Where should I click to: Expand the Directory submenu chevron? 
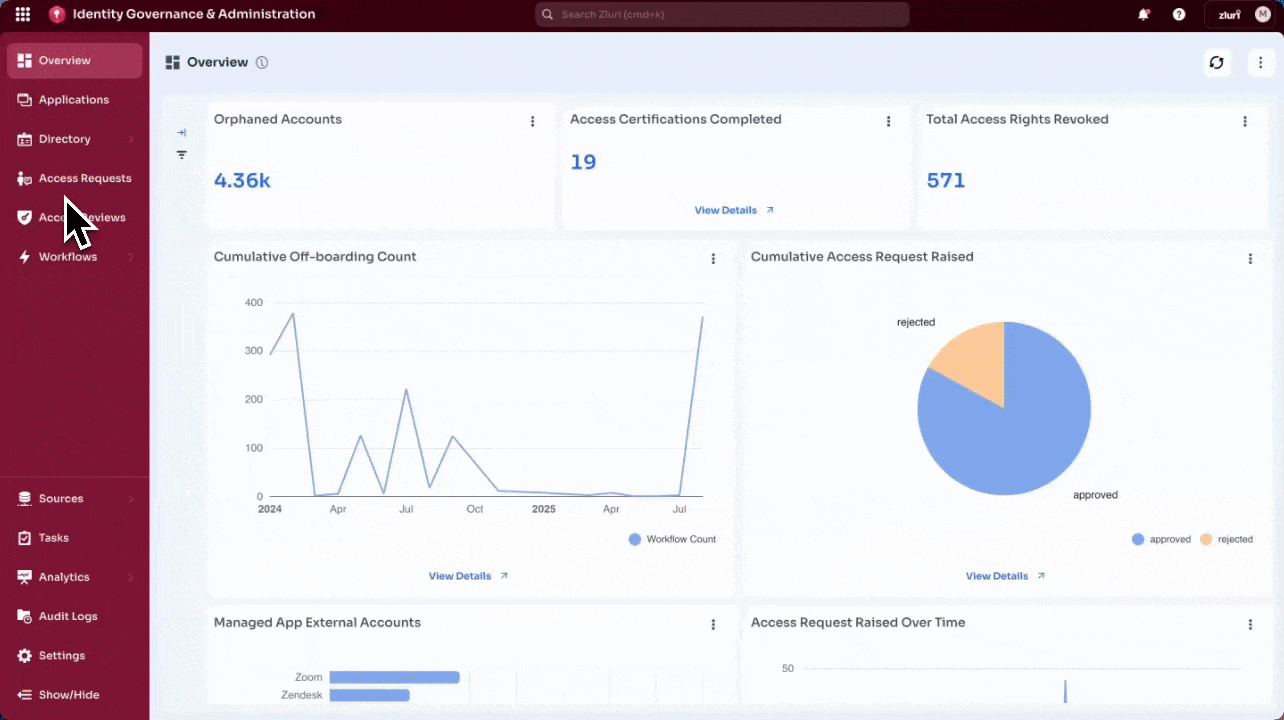coord(131,139)
